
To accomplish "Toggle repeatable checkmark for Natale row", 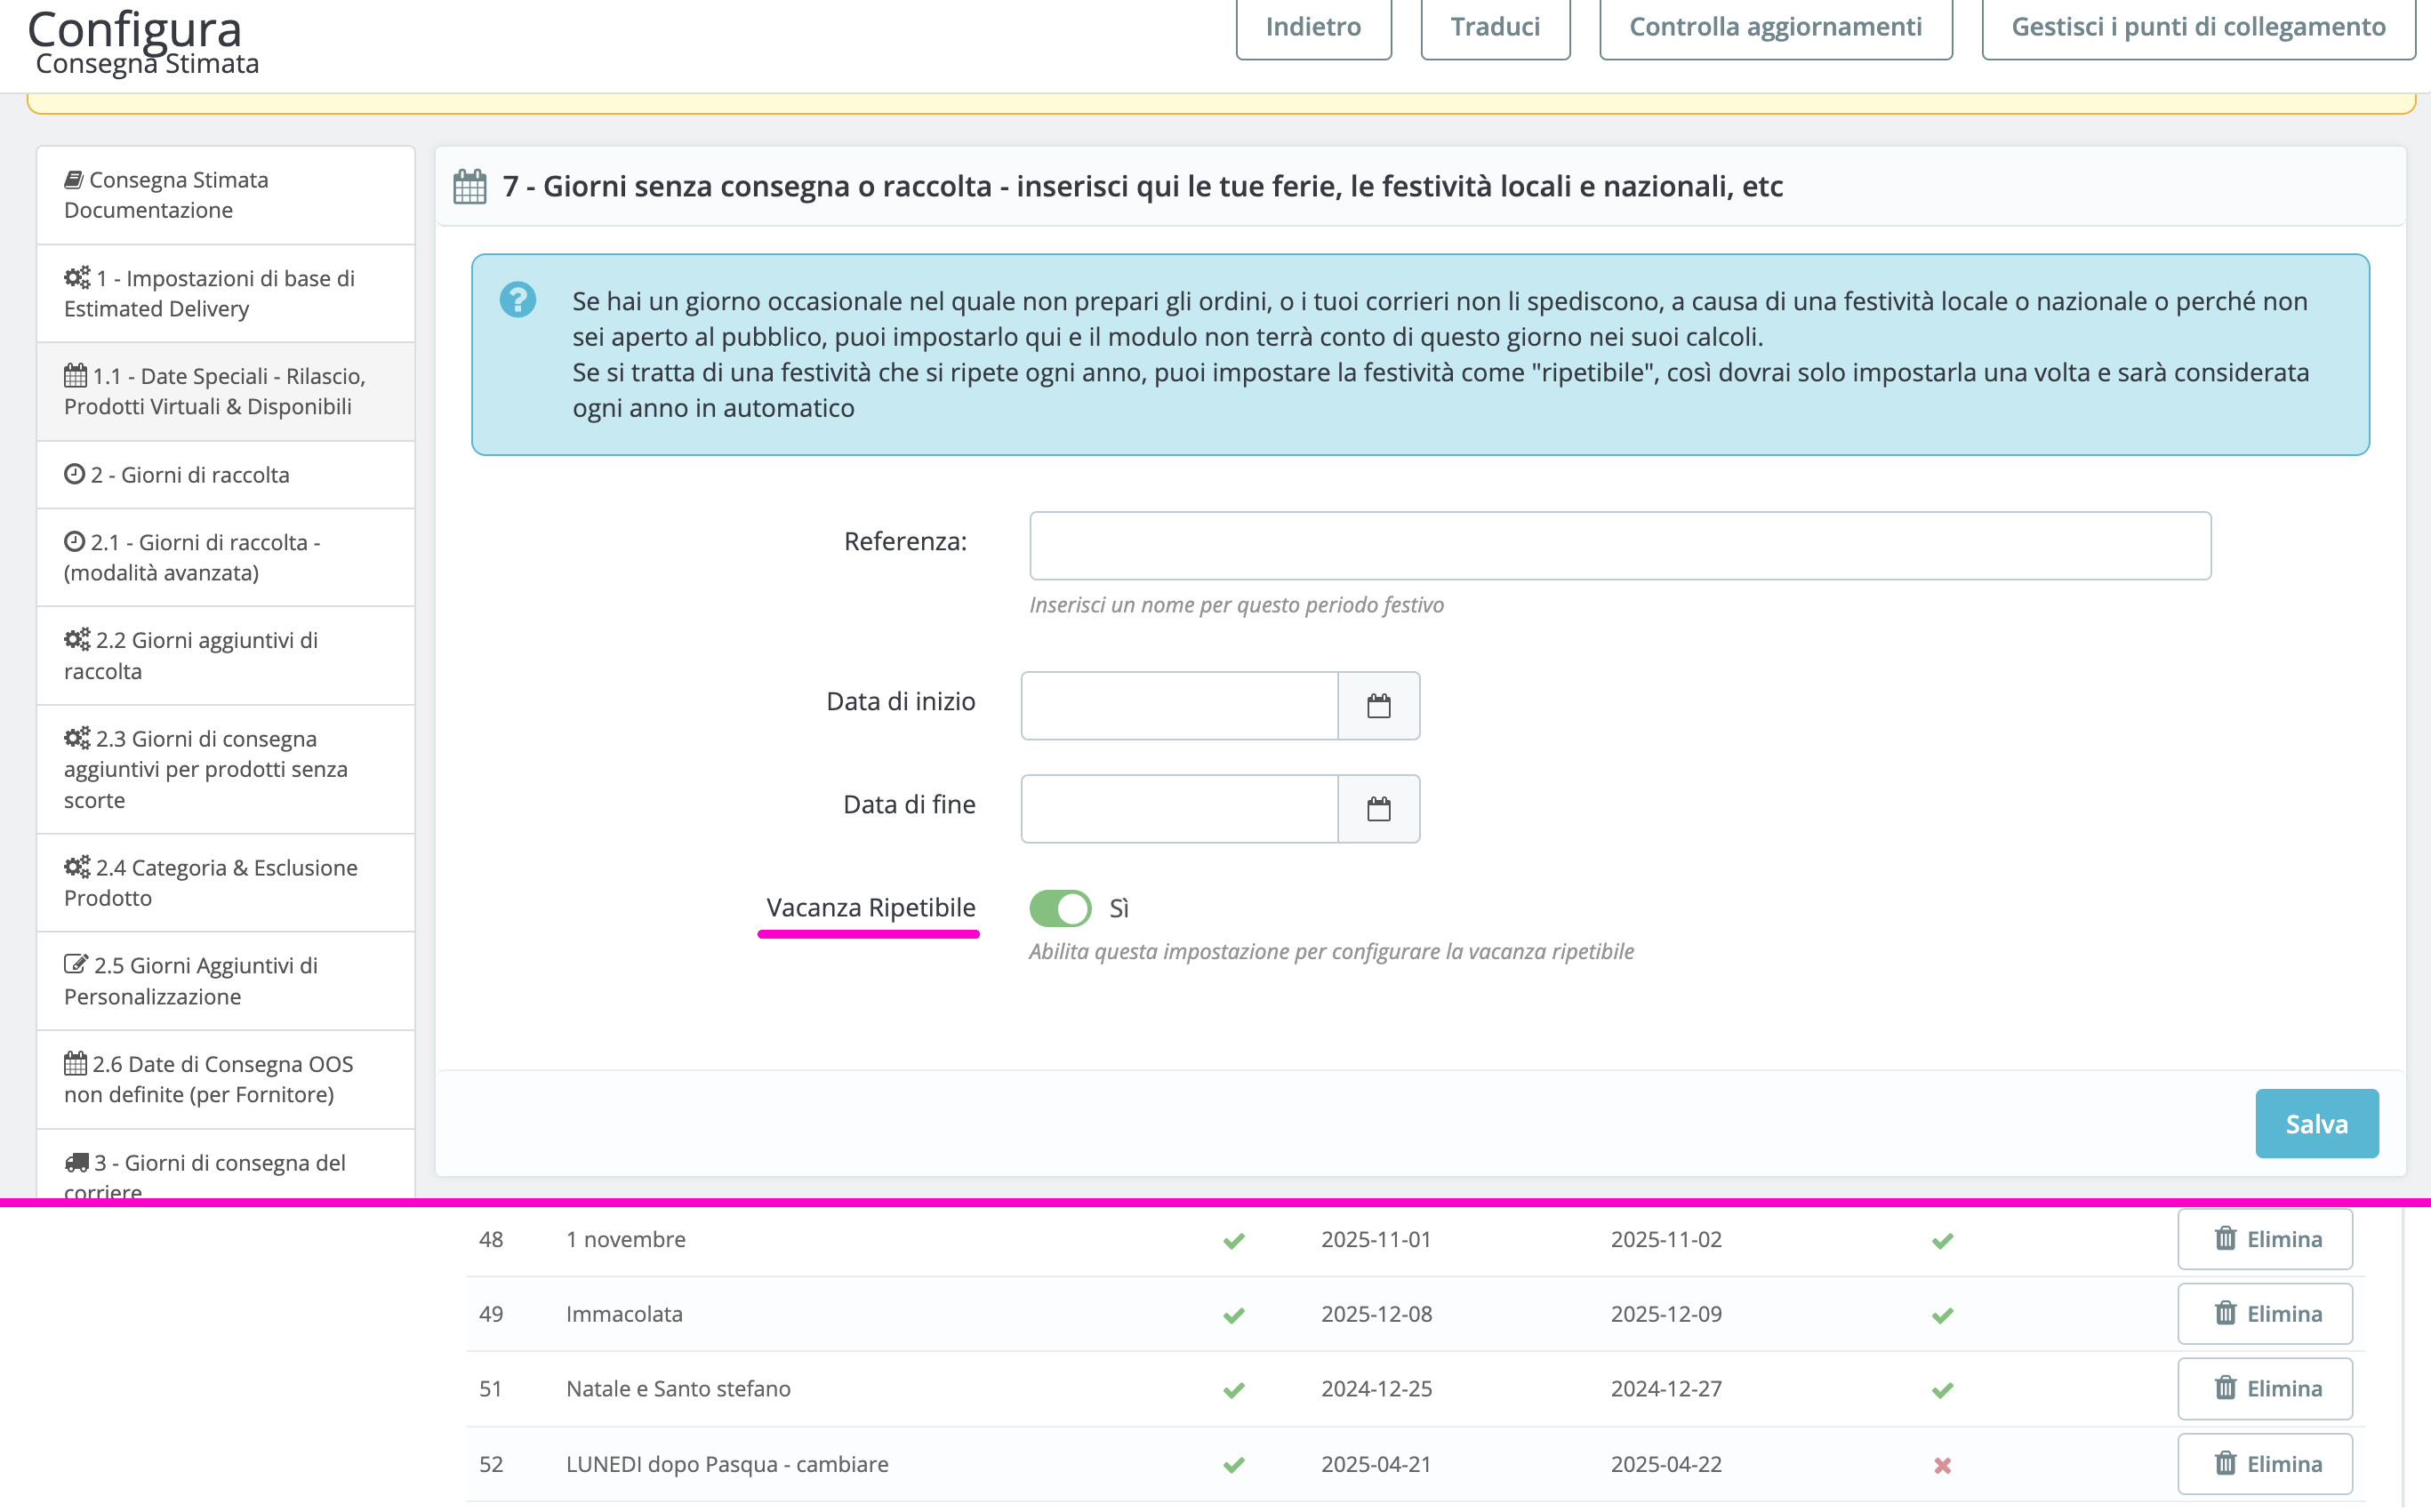I will click(1942, 1390).
